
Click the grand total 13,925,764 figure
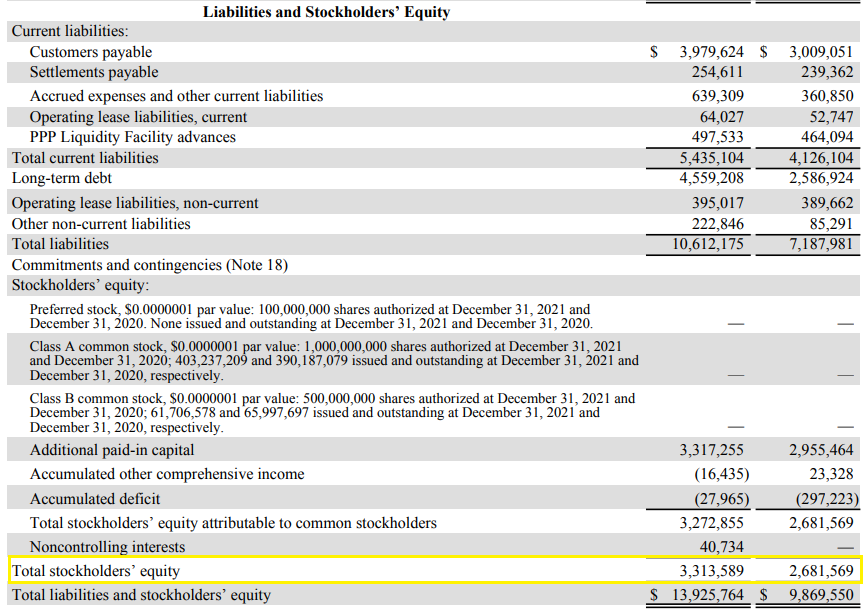(x=711, y=595)
